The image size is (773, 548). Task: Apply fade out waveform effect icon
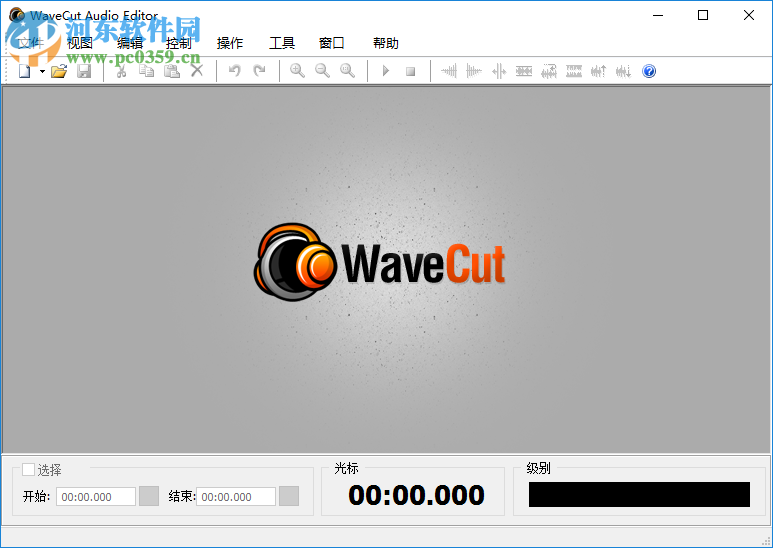tap(474, 71)
